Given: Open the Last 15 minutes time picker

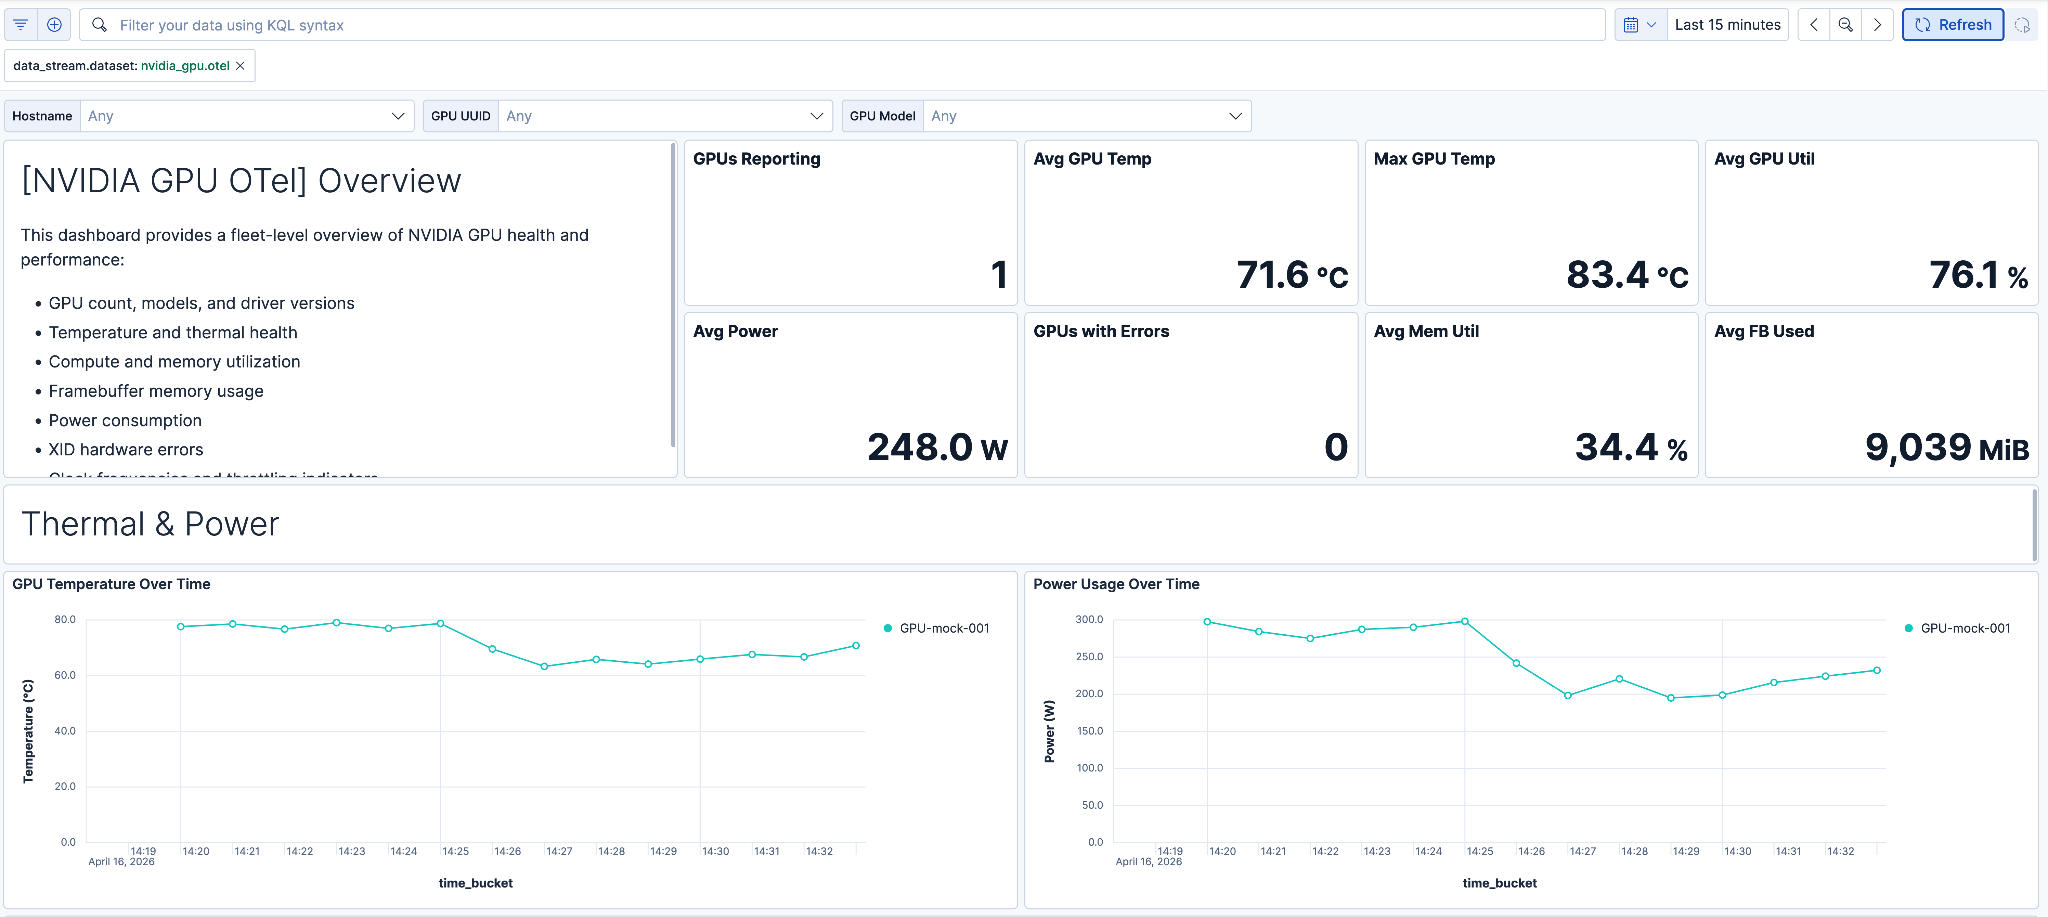Looking at the screenshot, I should pos(1728,25).
